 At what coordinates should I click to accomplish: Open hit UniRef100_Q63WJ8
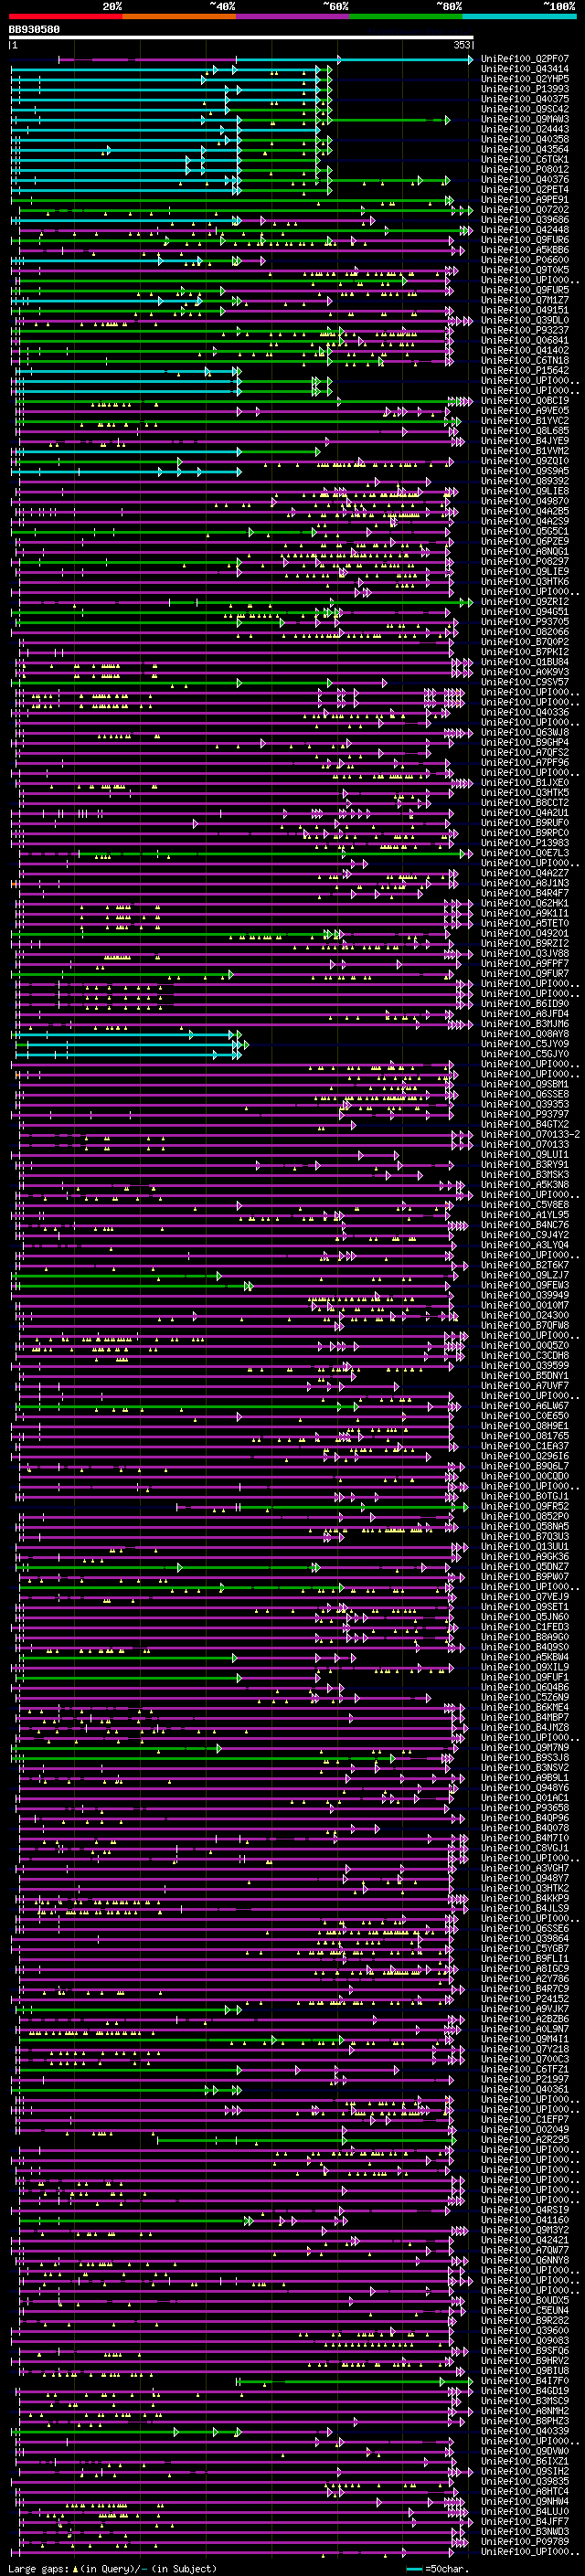[524, 733]
